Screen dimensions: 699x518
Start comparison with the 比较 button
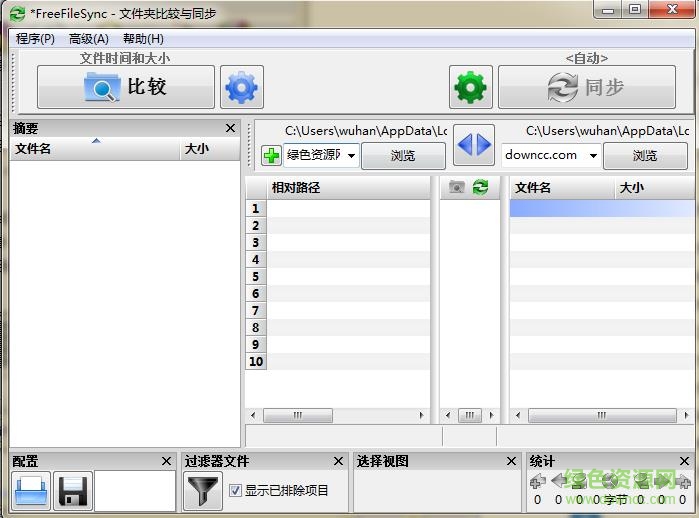(126, 87)
